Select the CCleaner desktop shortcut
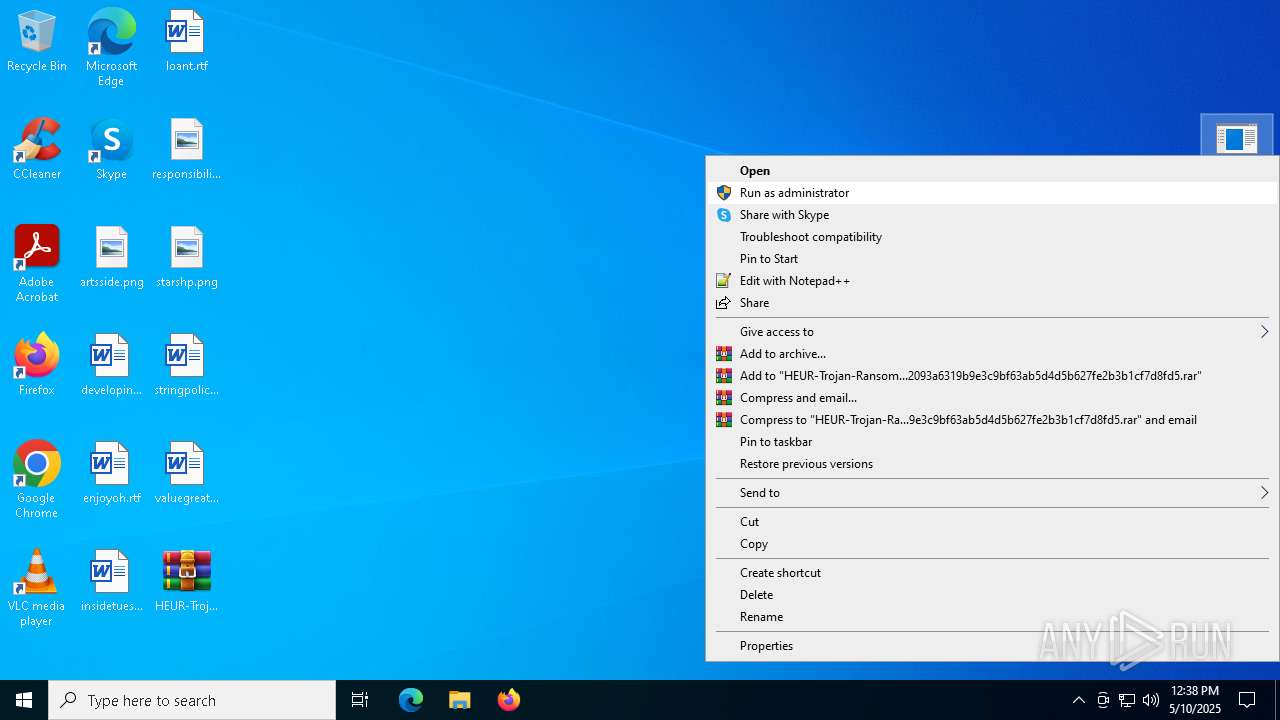 [37, 149]
